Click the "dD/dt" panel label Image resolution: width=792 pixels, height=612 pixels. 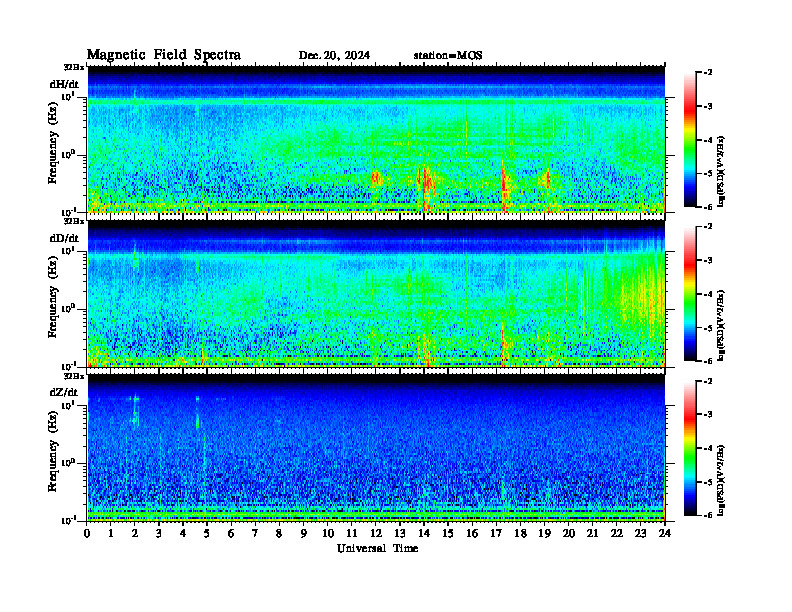(x=64, y=238)
